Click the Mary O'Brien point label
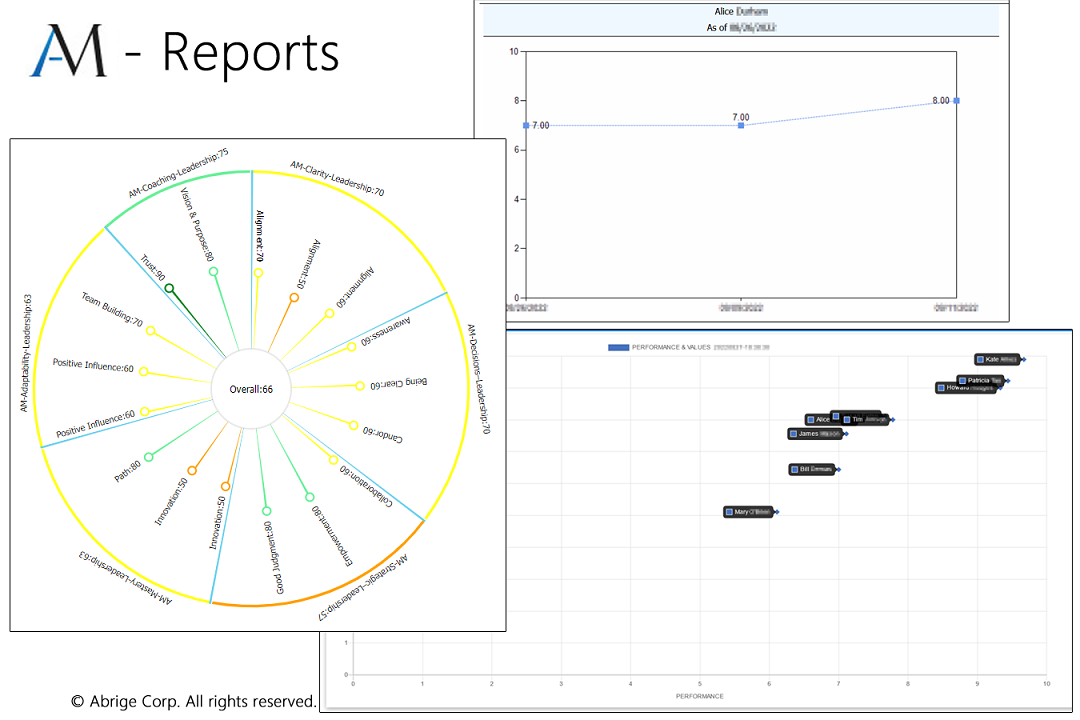Screen dimensions: 1080x720 [x=749, y=512]
